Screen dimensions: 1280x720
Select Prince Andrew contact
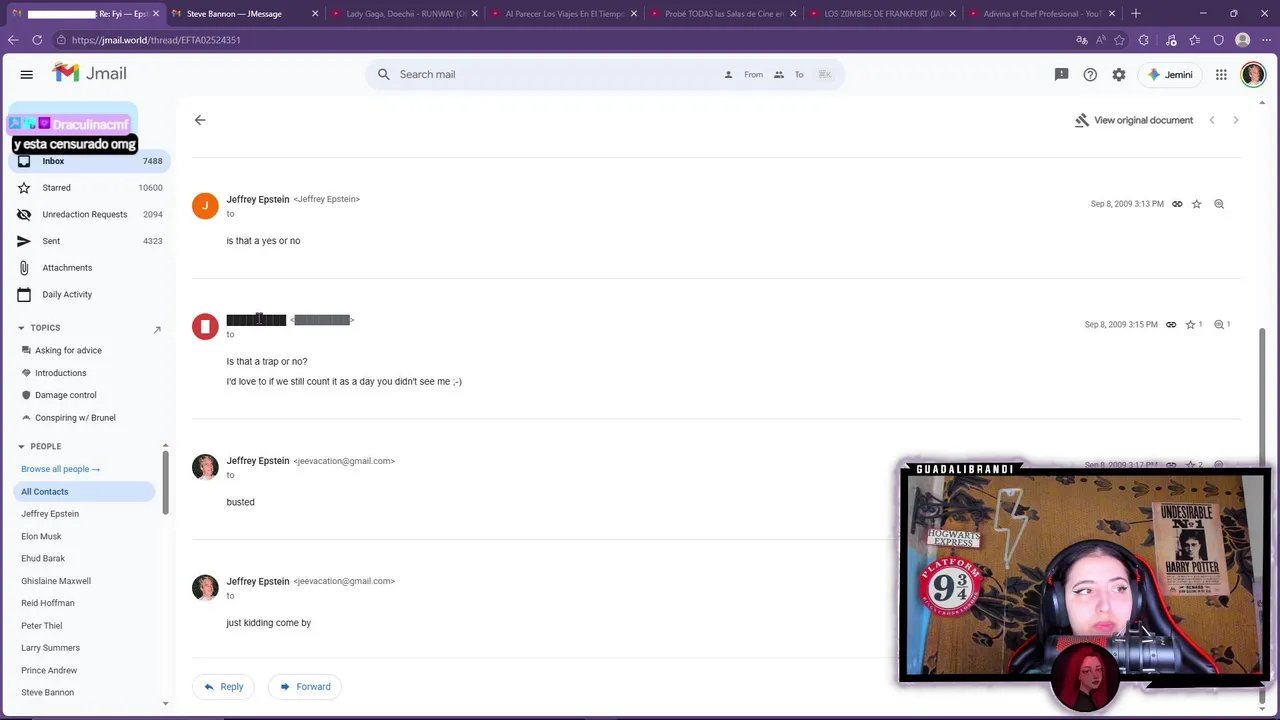[49, 671]
